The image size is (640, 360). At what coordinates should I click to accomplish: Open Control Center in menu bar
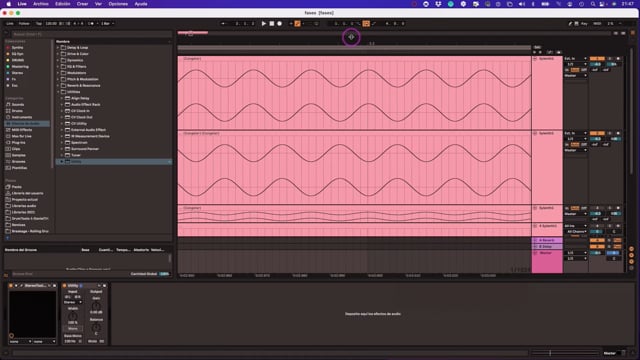click(x=602, y=4)
